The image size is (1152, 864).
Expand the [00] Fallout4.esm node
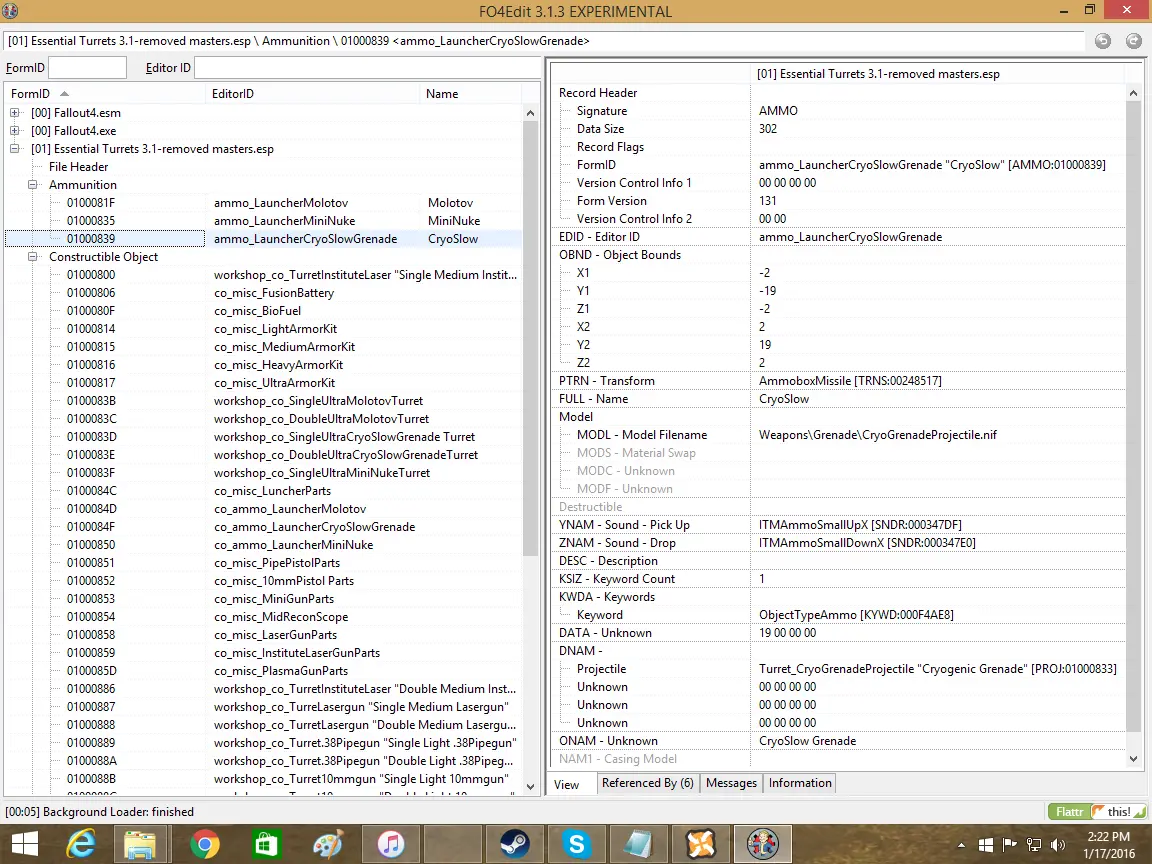pyautogui.click(x=15, y=113)
